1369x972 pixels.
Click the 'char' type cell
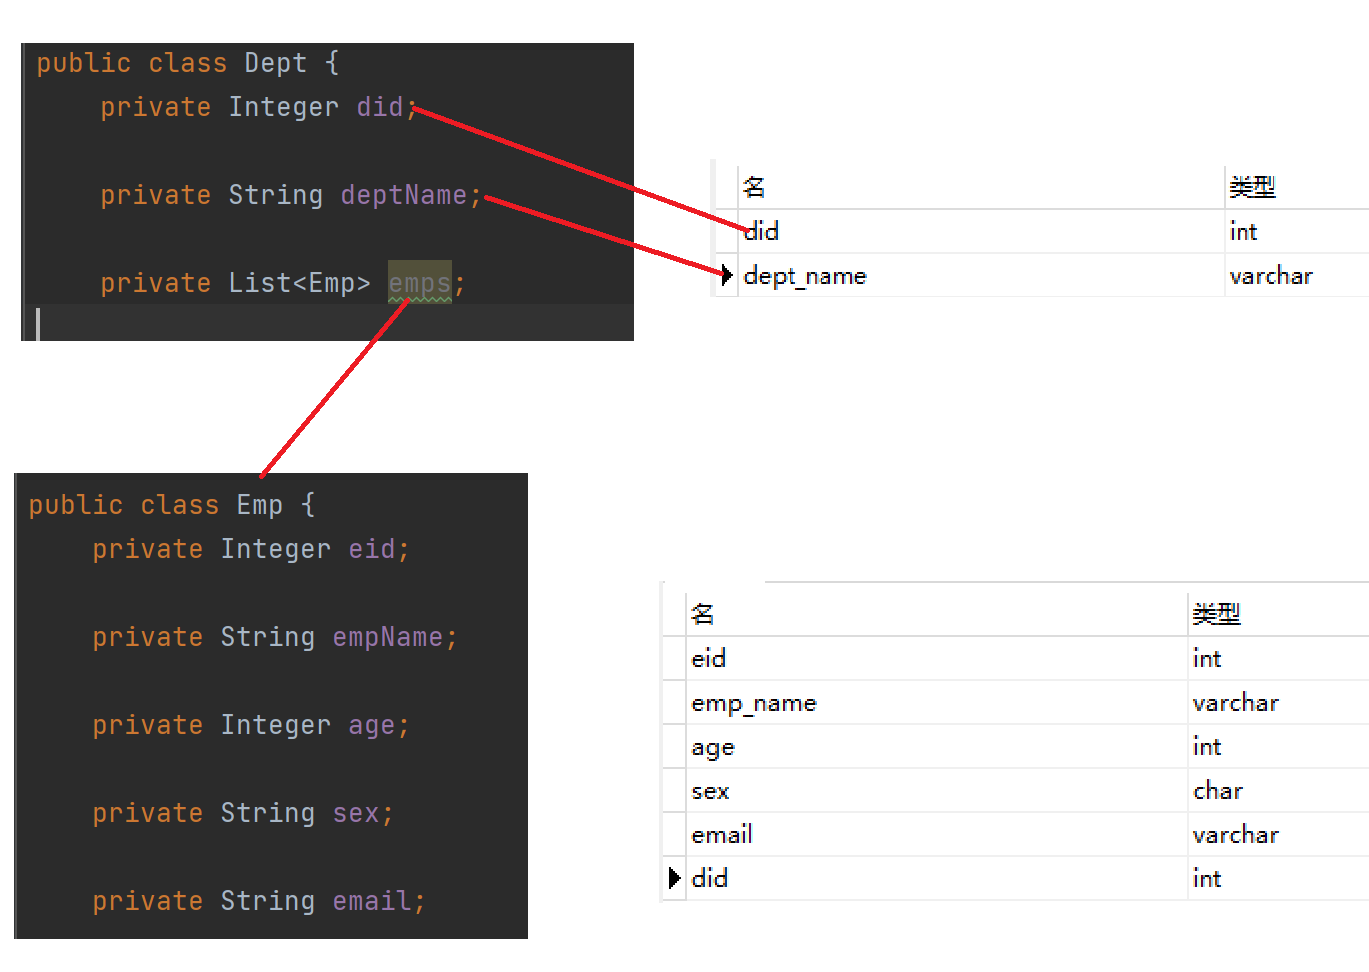click(x=1218, y=791)
